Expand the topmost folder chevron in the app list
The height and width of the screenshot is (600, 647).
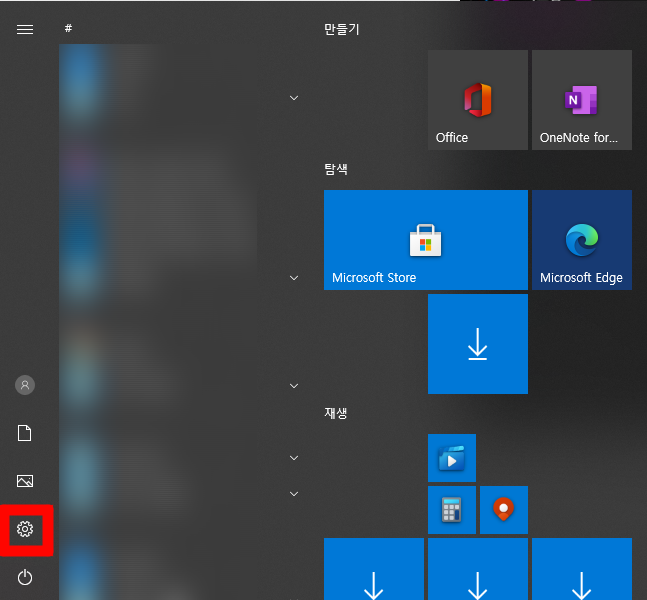[294, 98]
